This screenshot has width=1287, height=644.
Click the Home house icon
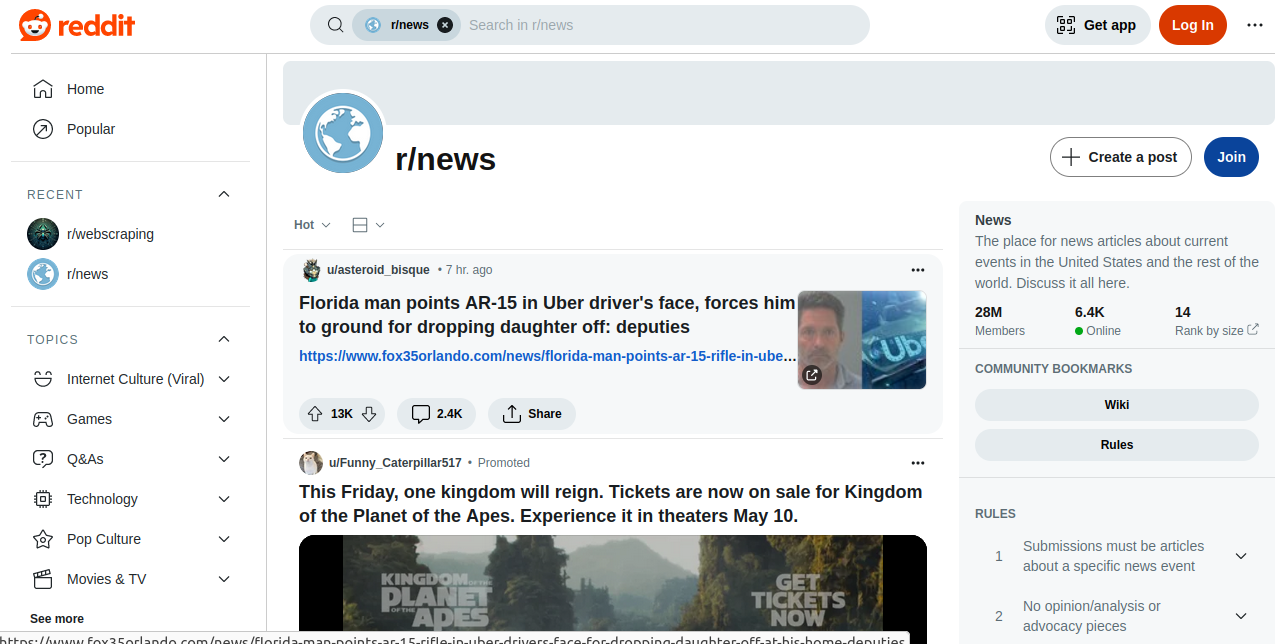tap(43, 89)
